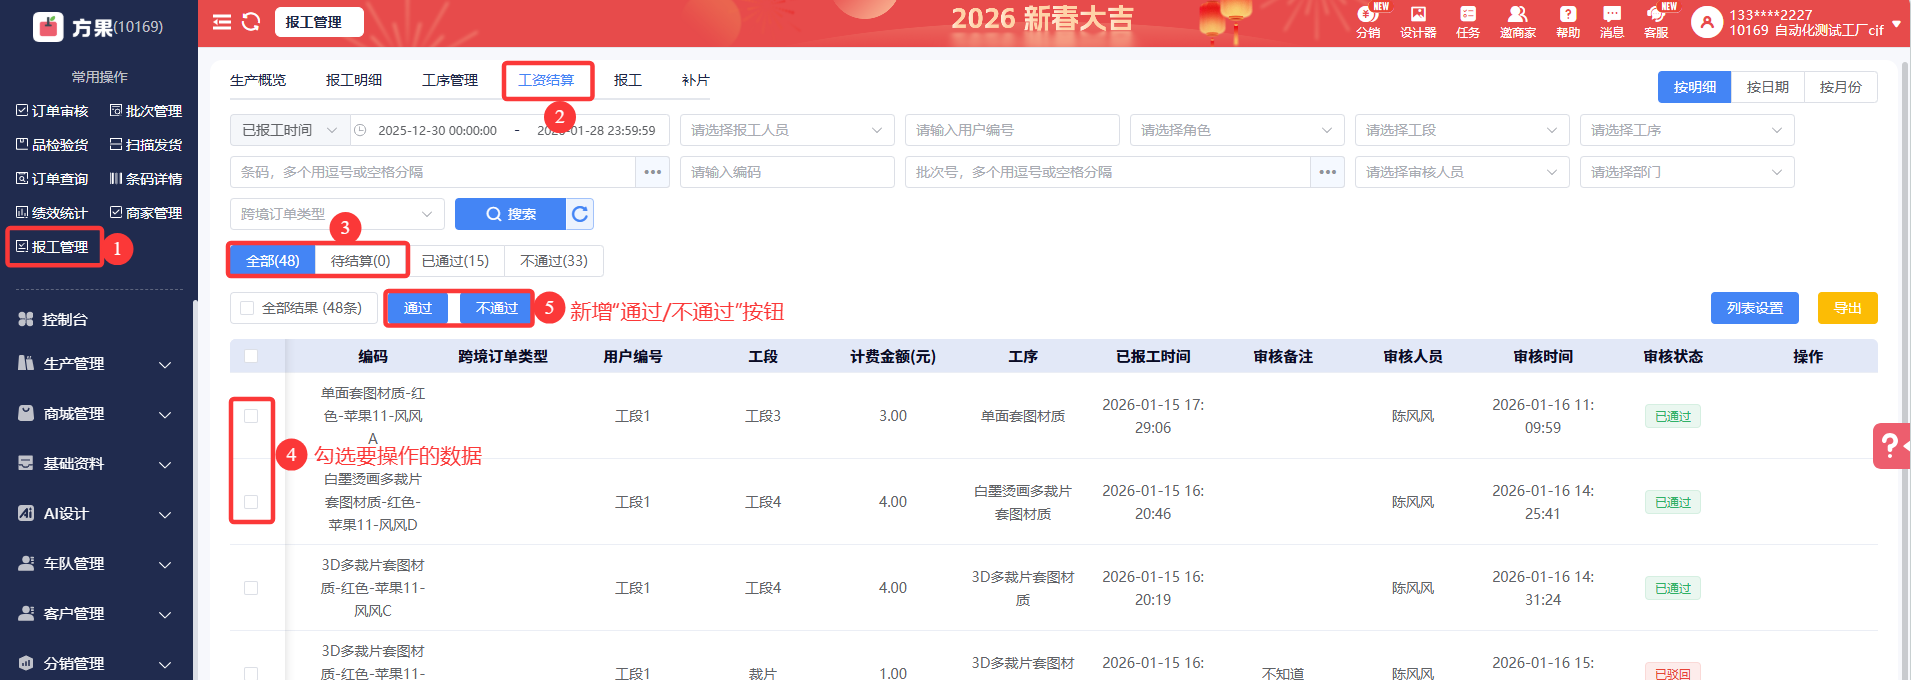Click the 请输入用户编号 input field

(x=1011, y=130)
